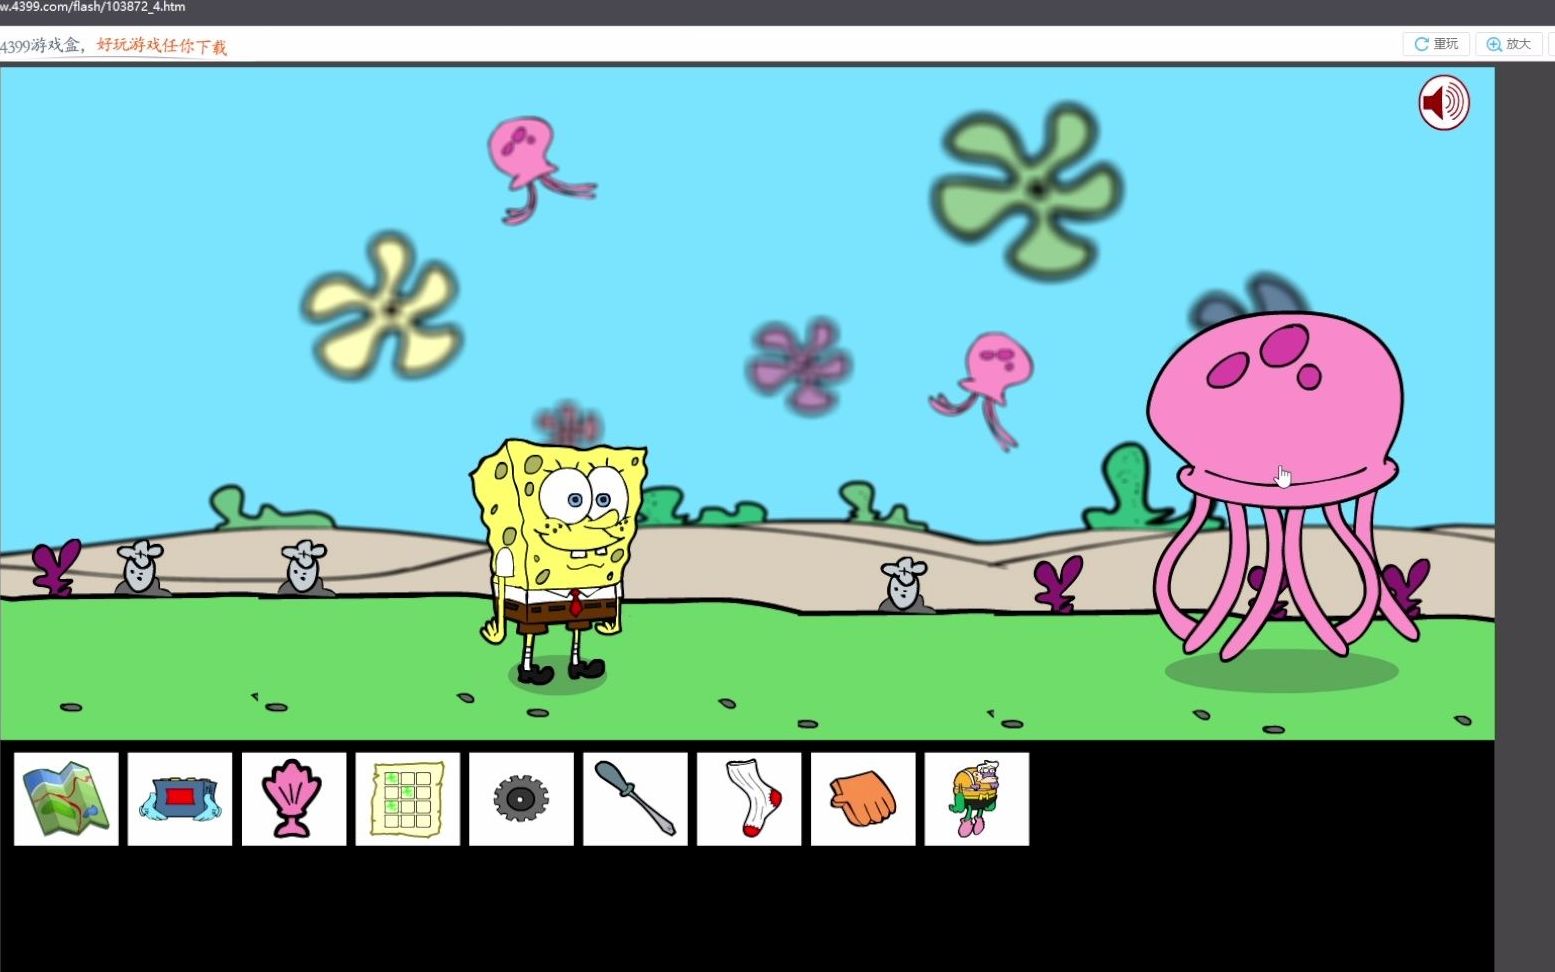1555x972 pixels.
Task: Pick the orange glove item
Action: point(863,799)
